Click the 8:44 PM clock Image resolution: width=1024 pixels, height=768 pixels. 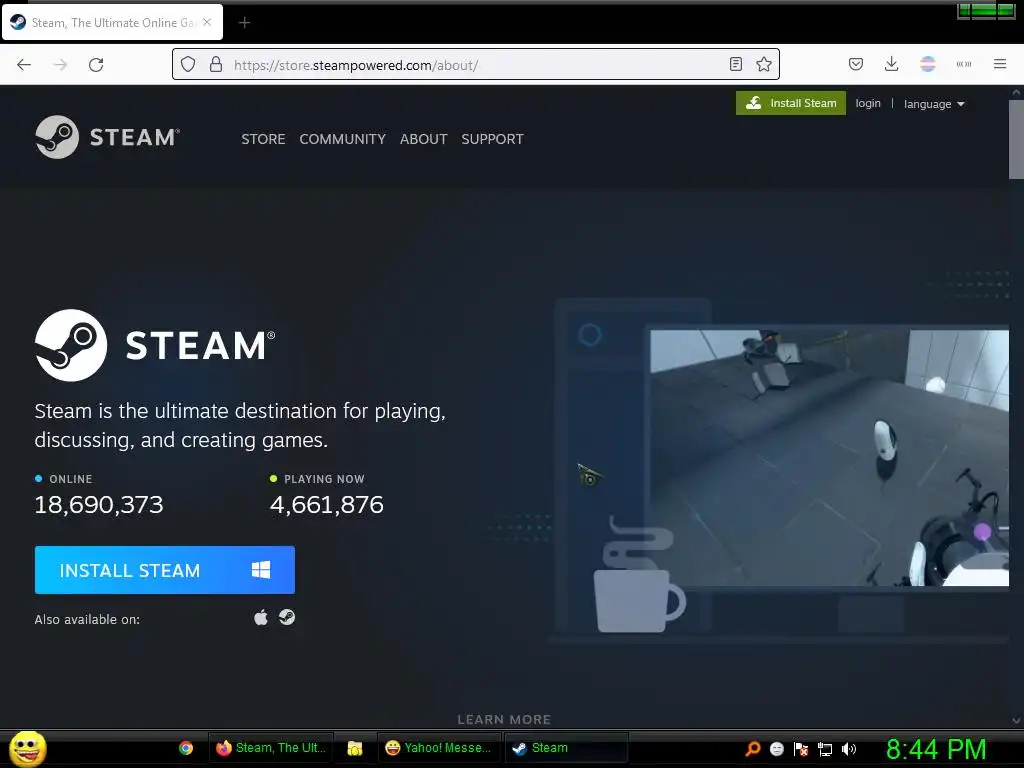pyautogui.click(x=936, y=749)
